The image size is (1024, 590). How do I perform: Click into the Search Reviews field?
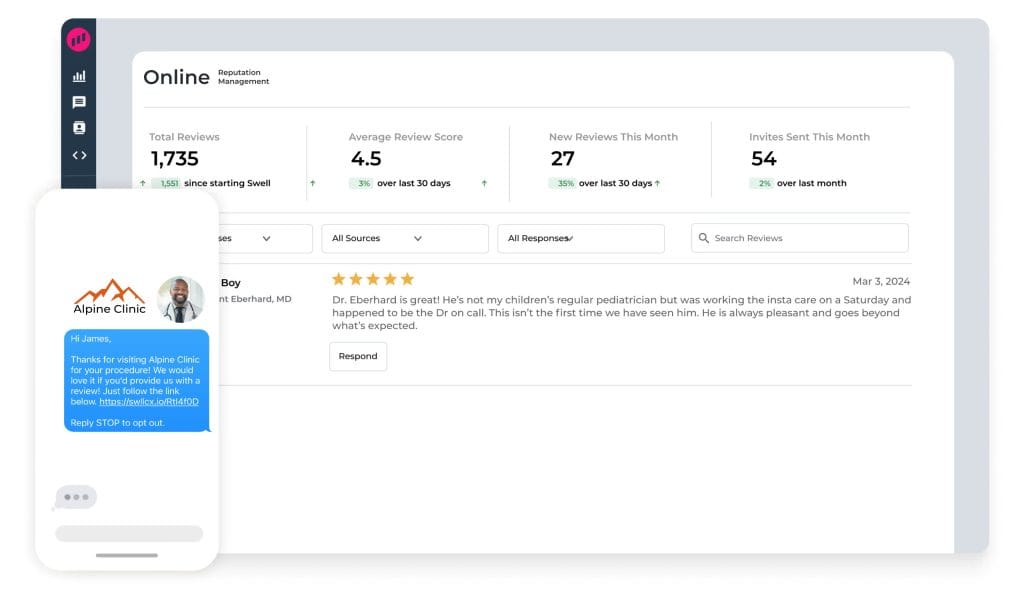pos(805,238)
